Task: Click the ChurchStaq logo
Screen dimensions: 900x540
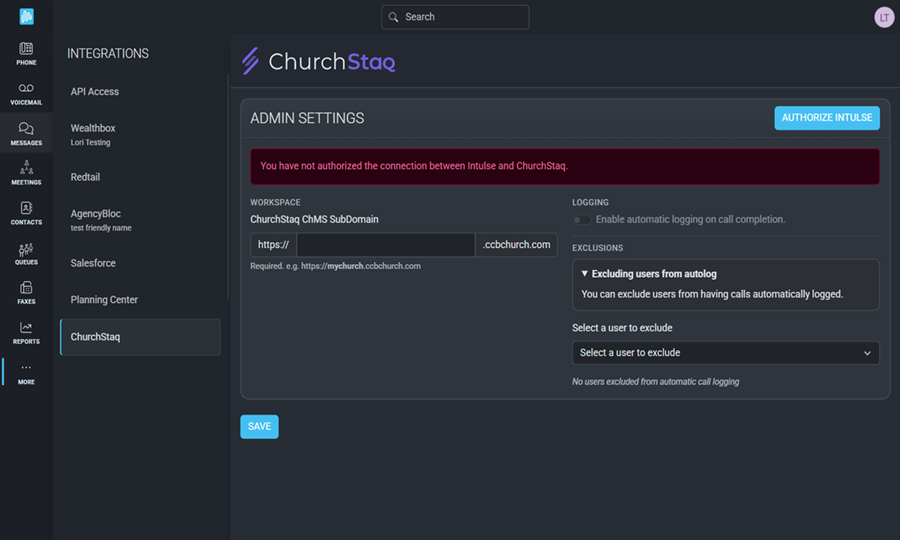Action: tap(319, 61)
